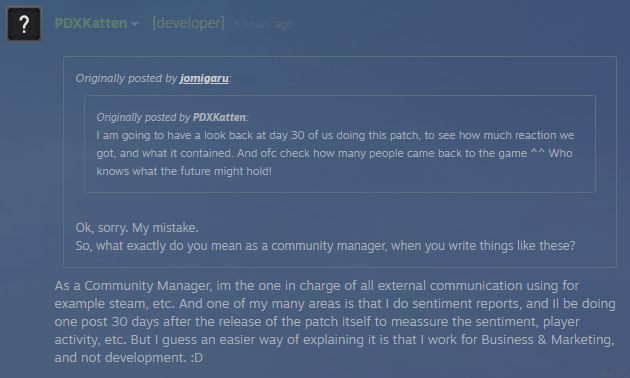Click the ':D' emoticon ending the reply
This screenshot has height=378, width=630.
[x=196, y=358]
